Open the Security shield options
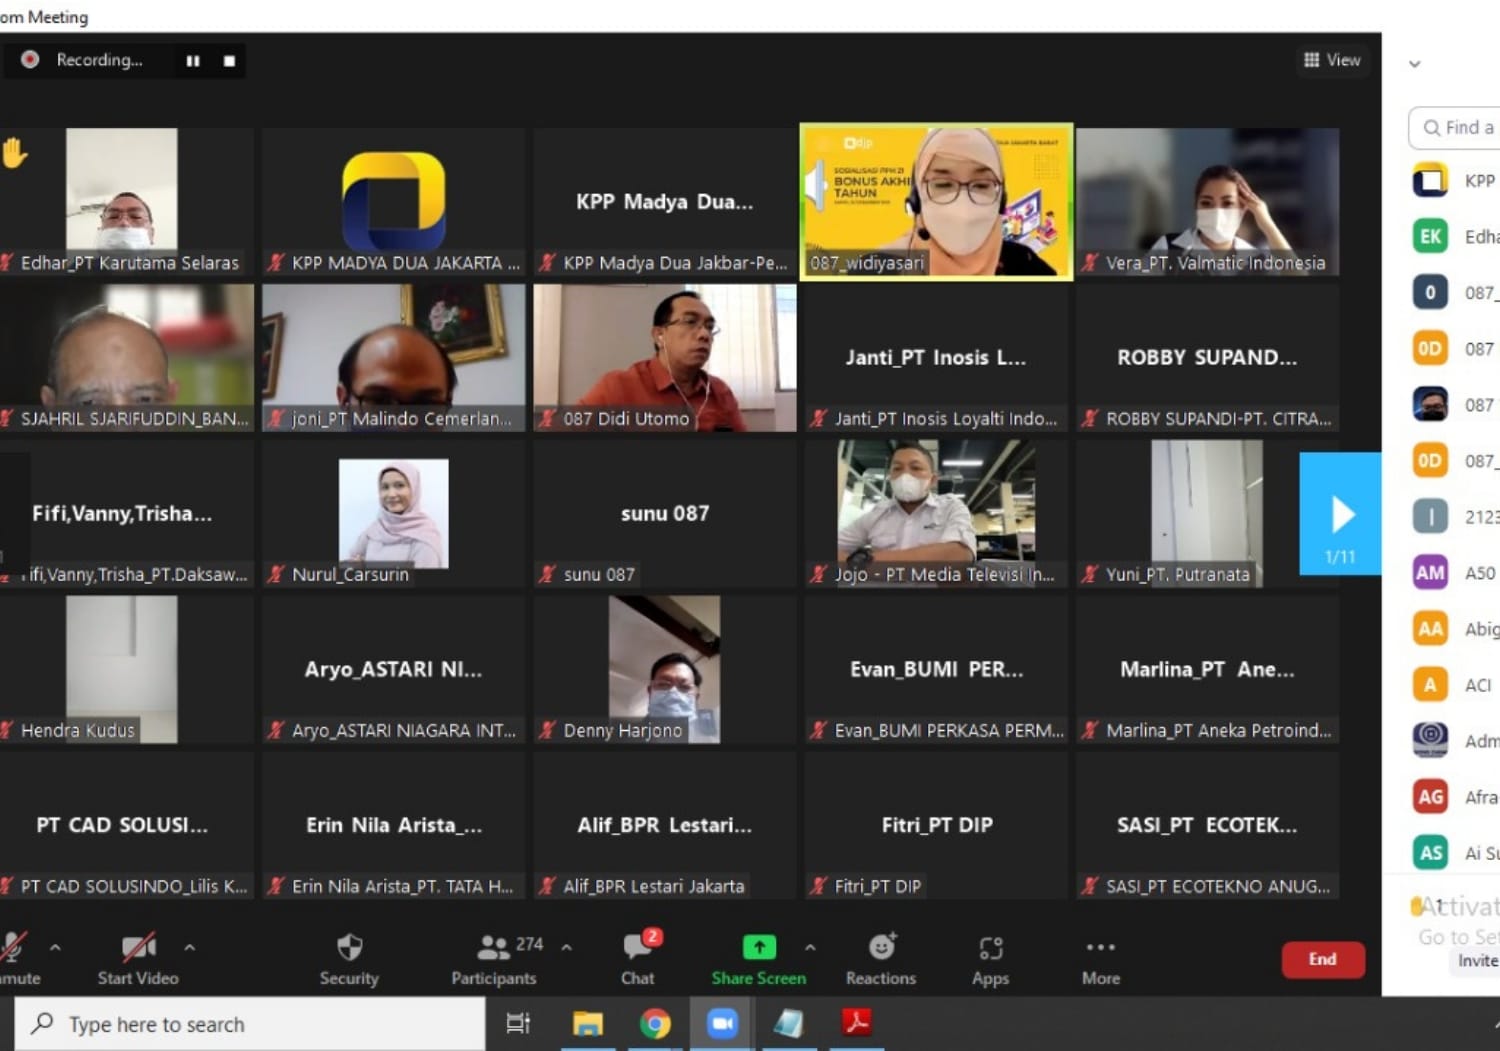This screenshot has height=1051, width=1500. 349,948
